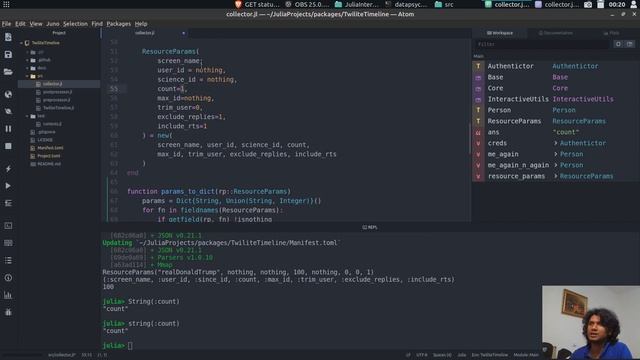Screen dimensions: 640x360
Task: Click the Stop Julia square icon
Action: click(x=8, y=146)
